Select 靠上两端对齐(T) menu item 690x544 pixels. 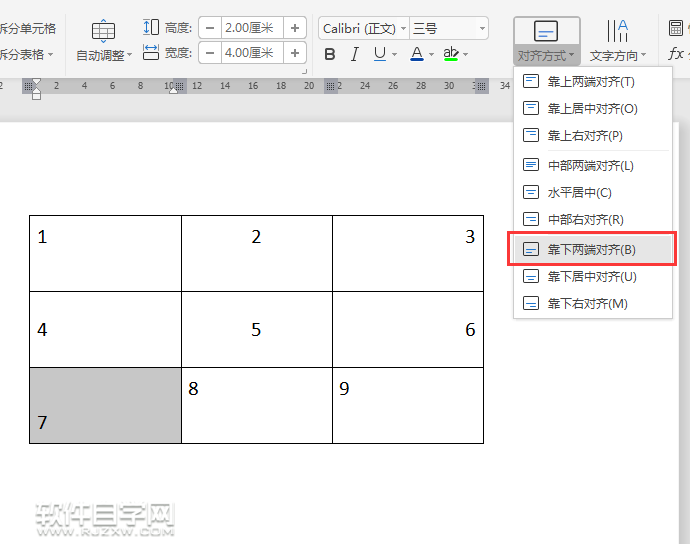592,82
